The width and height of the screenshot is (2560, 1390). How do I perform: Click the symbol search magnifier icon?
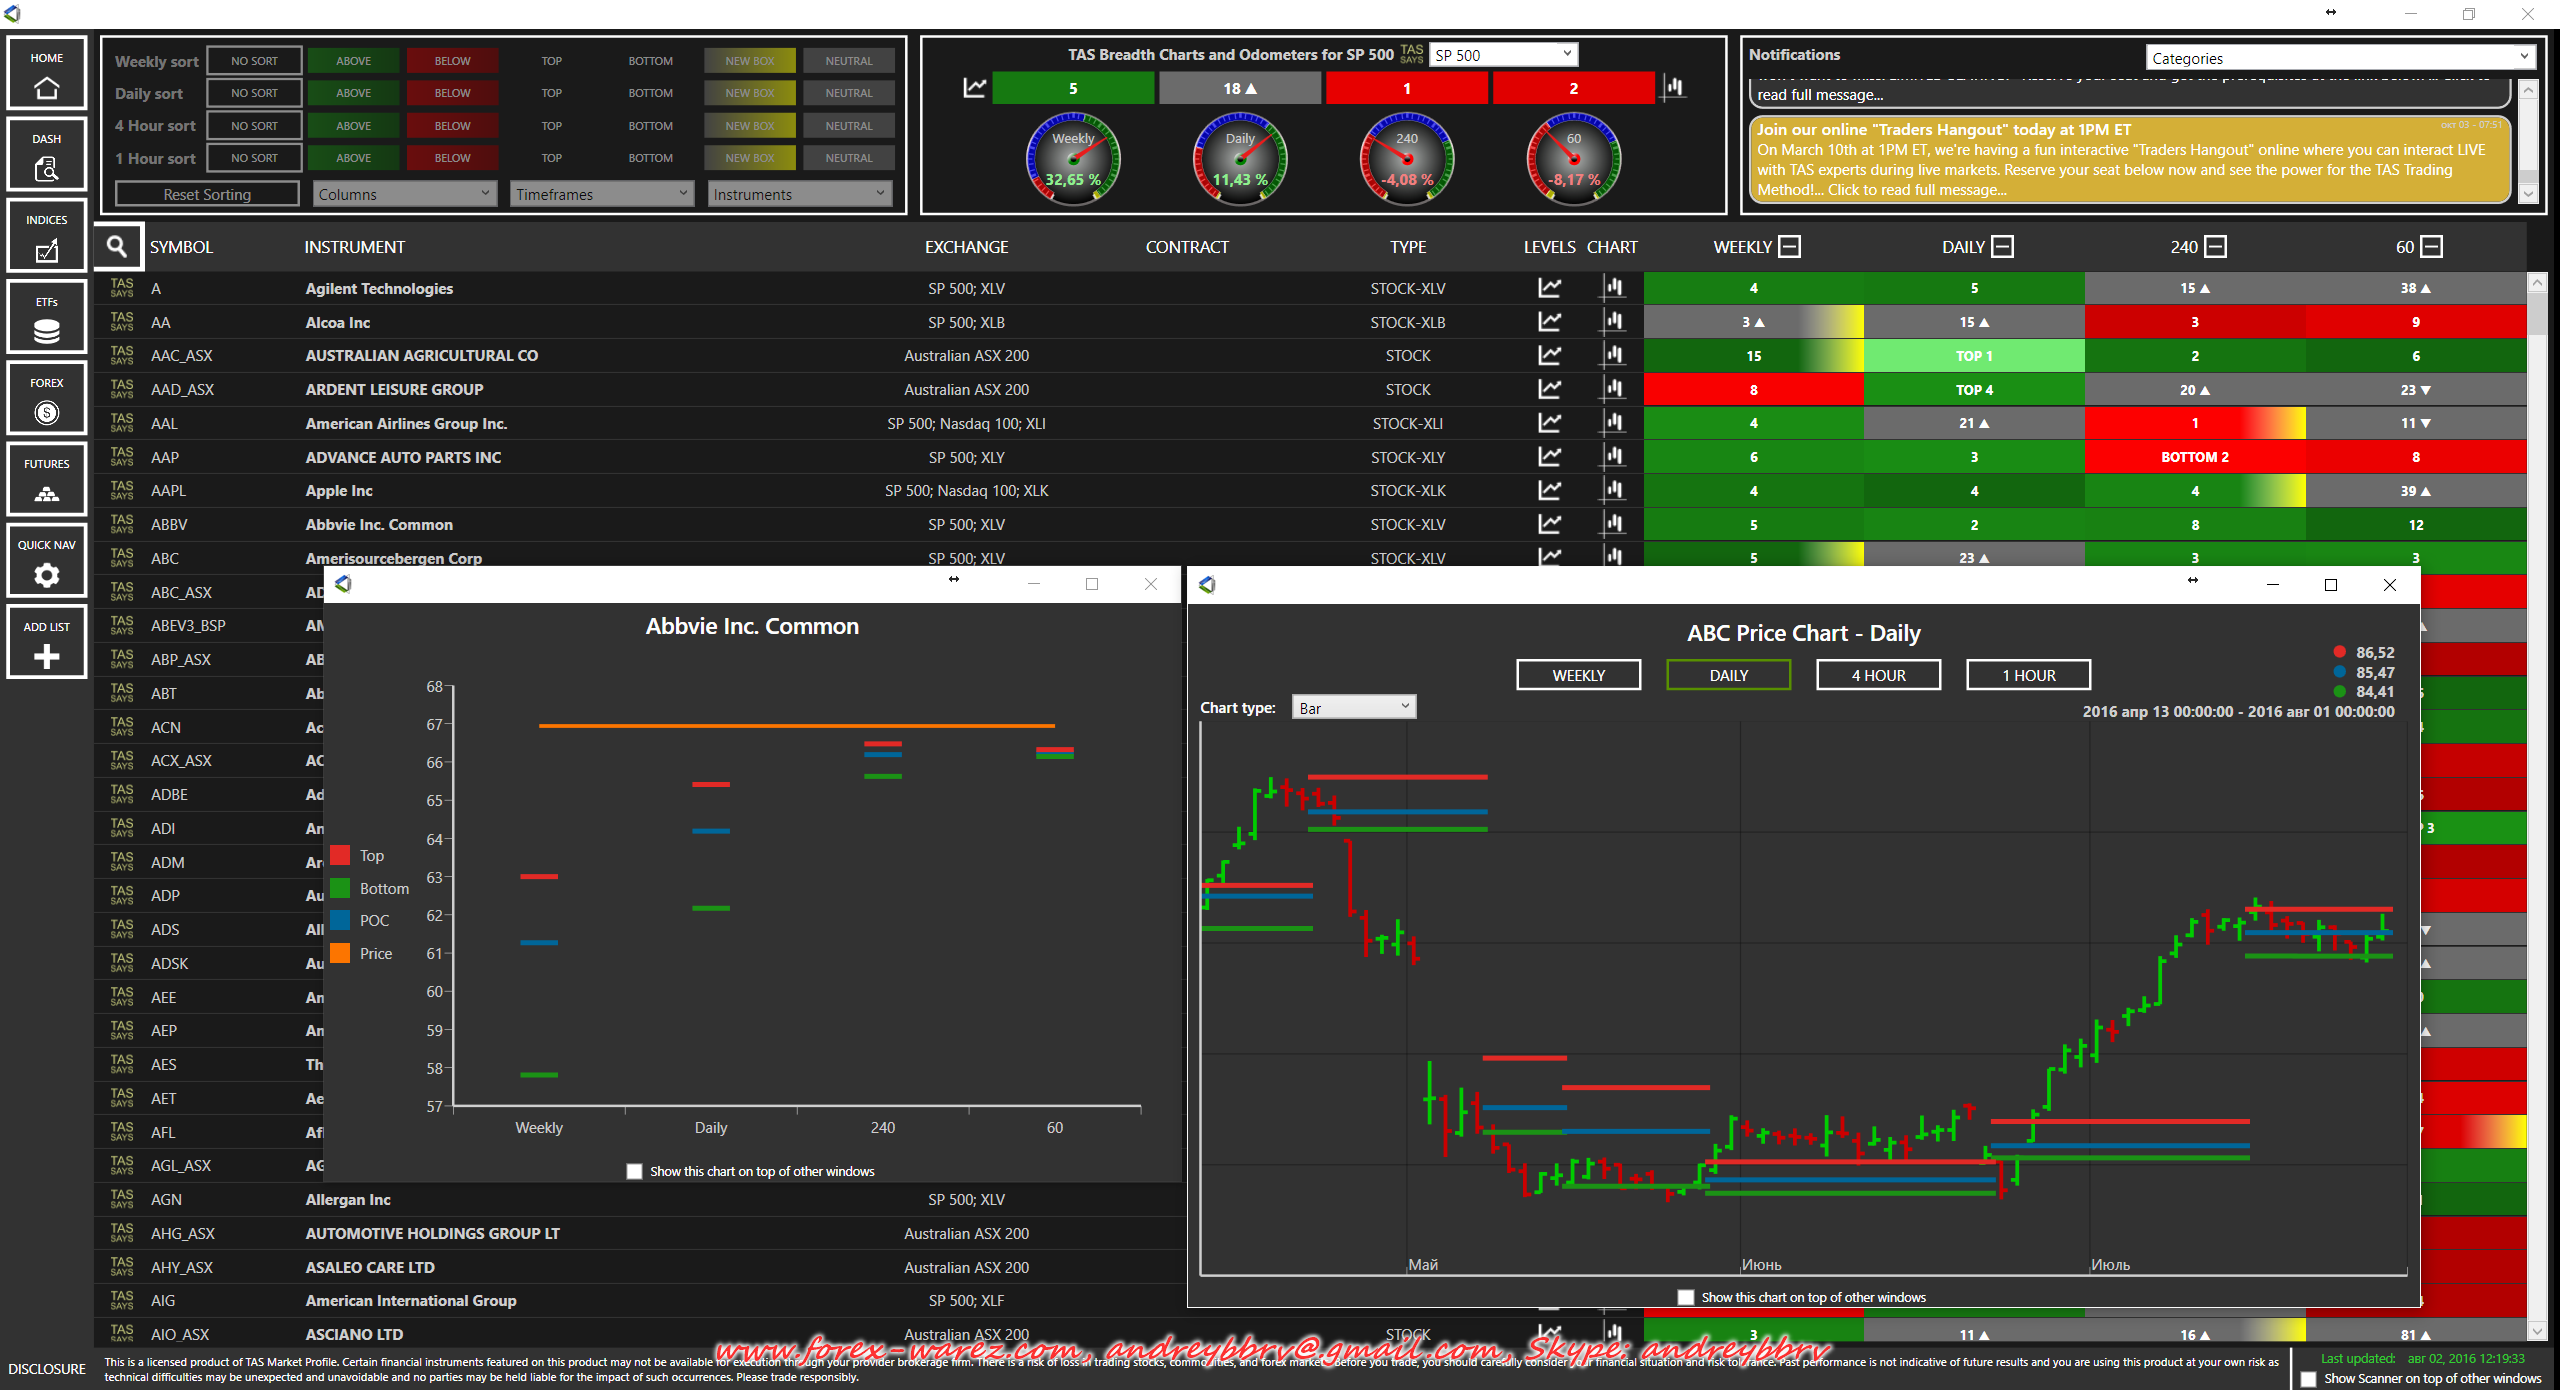[x=117, y=247]
